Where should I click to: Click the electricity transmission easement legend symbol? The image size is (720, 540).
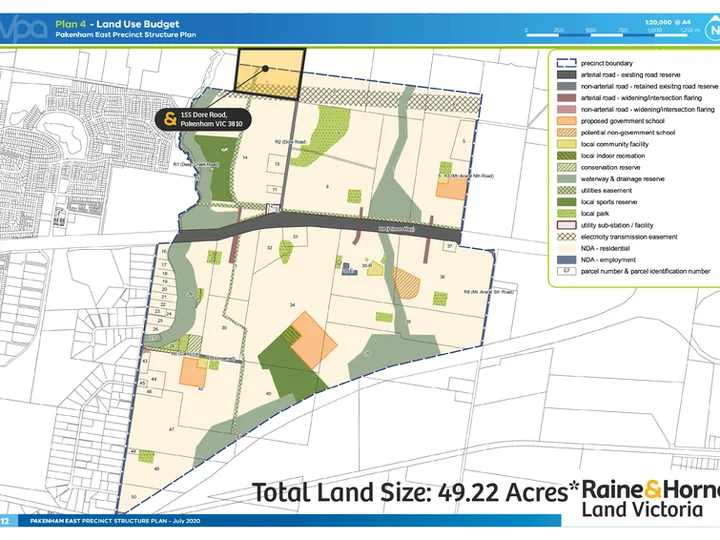566,237
